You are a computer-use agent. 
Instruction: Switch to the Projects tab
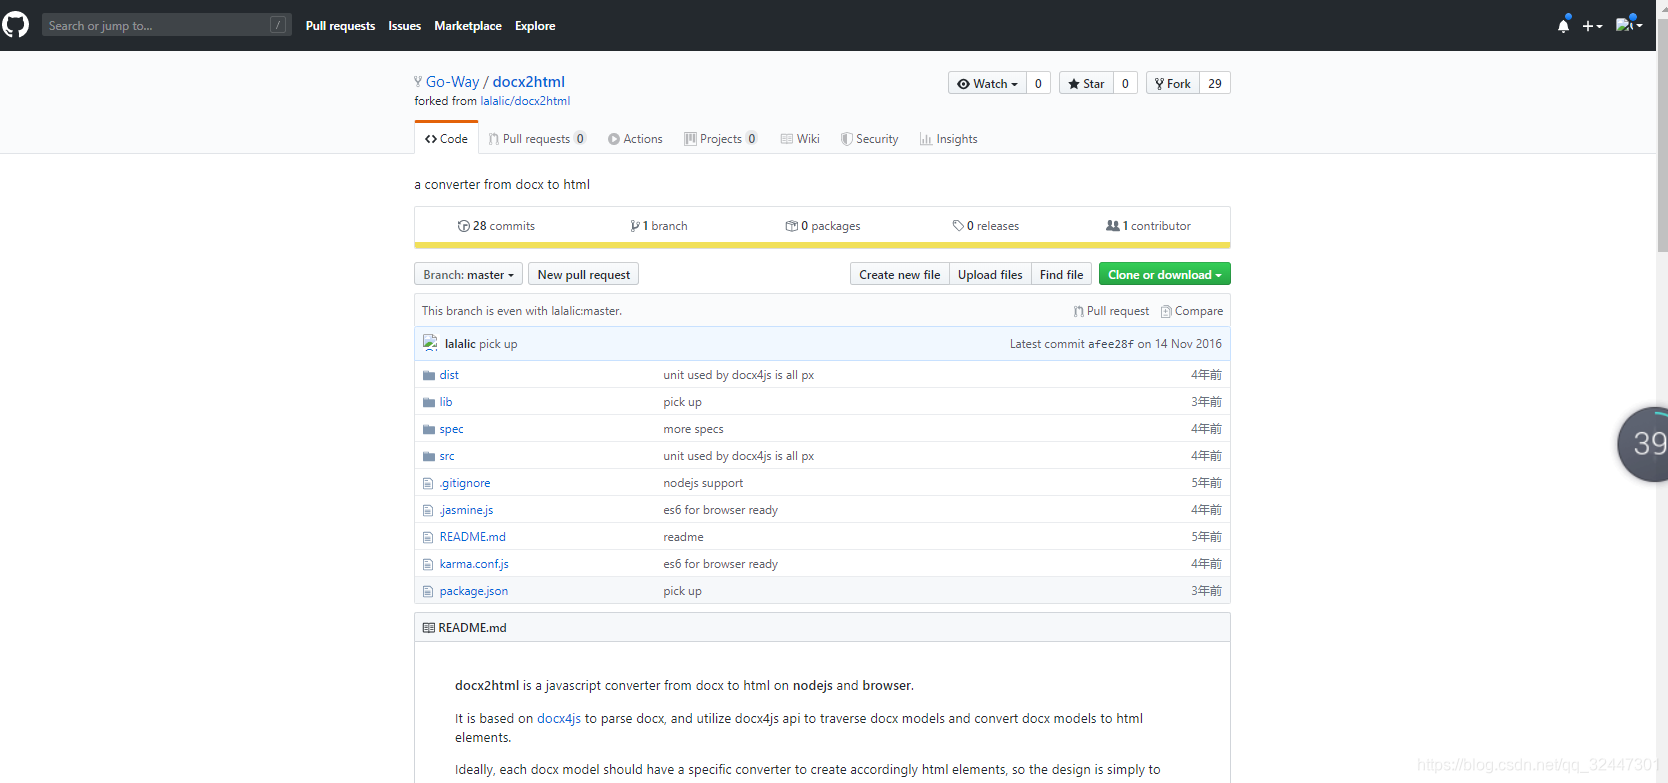tap(720, 139)
